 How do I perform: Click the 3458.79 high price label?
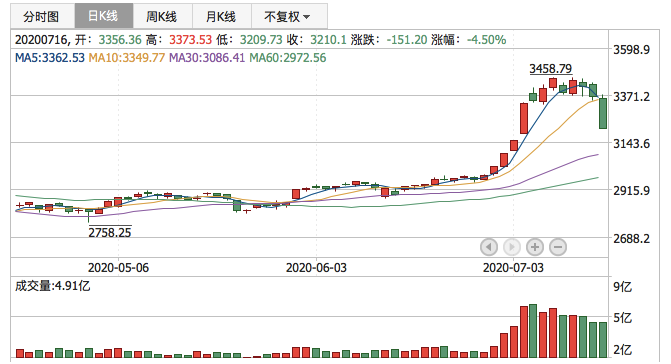click(x=550, y=68)
